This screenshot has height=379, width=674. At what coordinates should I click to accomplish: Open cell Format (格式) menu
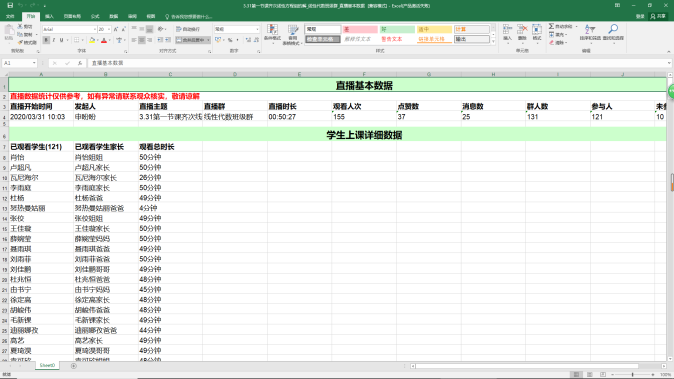(536, 33)
